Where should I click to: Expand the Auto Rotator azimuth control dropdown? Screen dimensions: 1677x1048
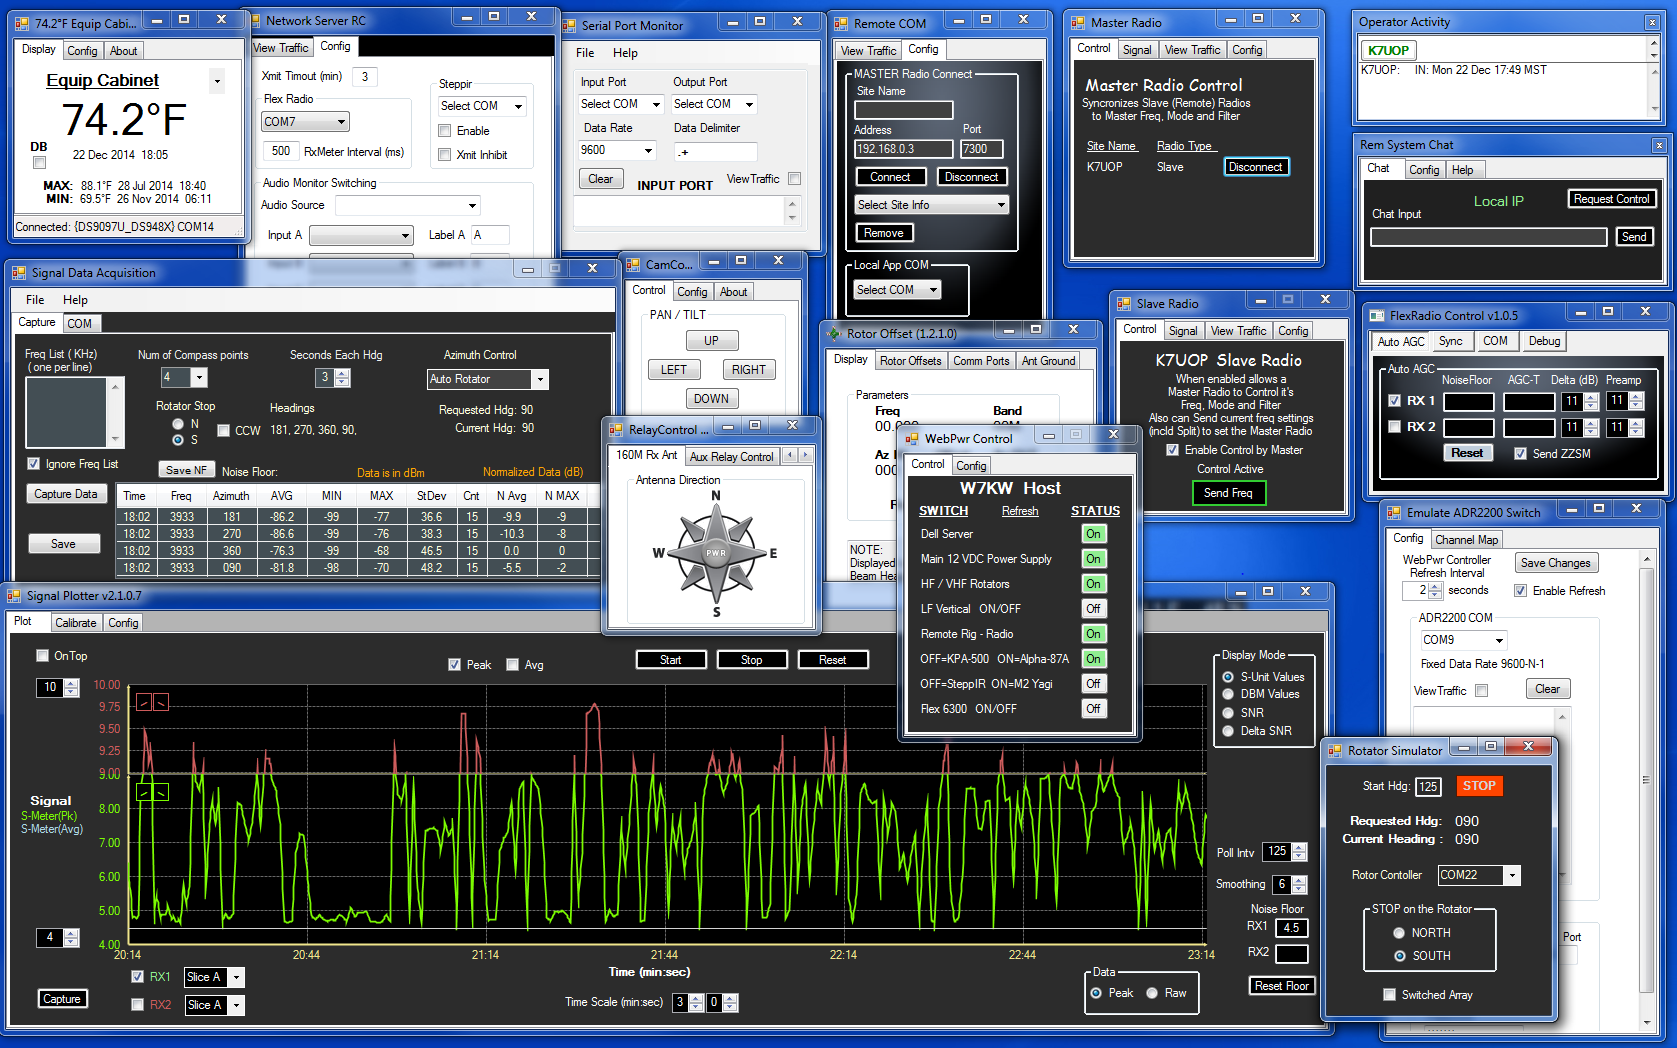coord(540,379)
